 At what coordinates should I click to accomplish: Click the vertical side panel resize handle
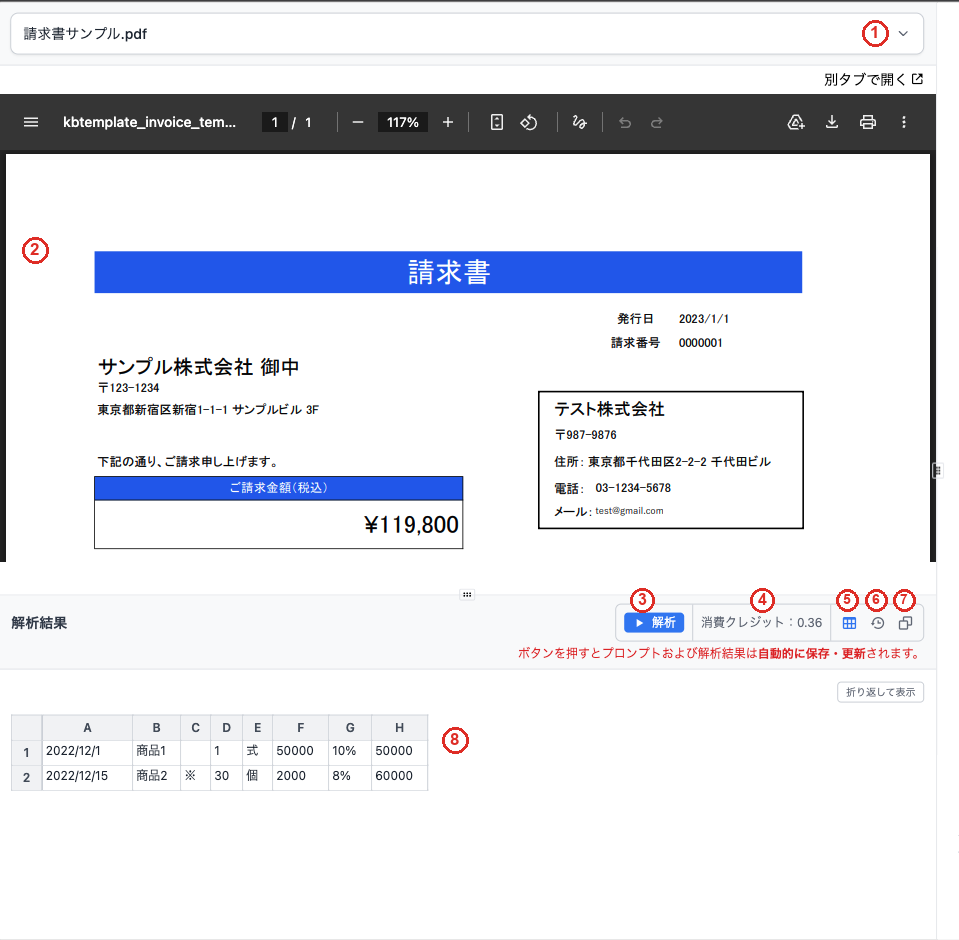937,470
